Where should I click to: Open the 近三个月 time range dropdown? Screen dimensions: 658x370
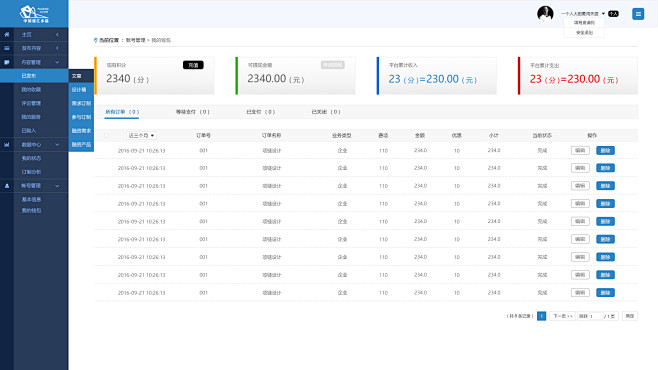(141, 135)
